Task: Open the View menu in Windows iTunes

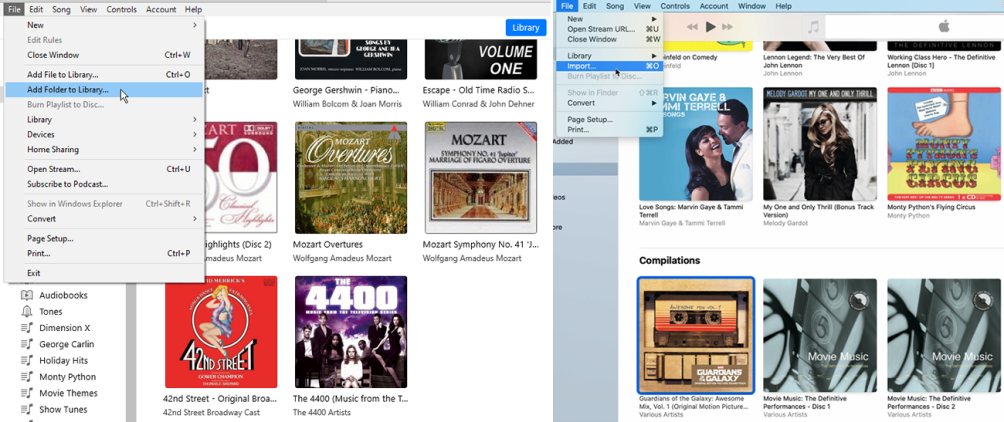Action: [89, 9]
